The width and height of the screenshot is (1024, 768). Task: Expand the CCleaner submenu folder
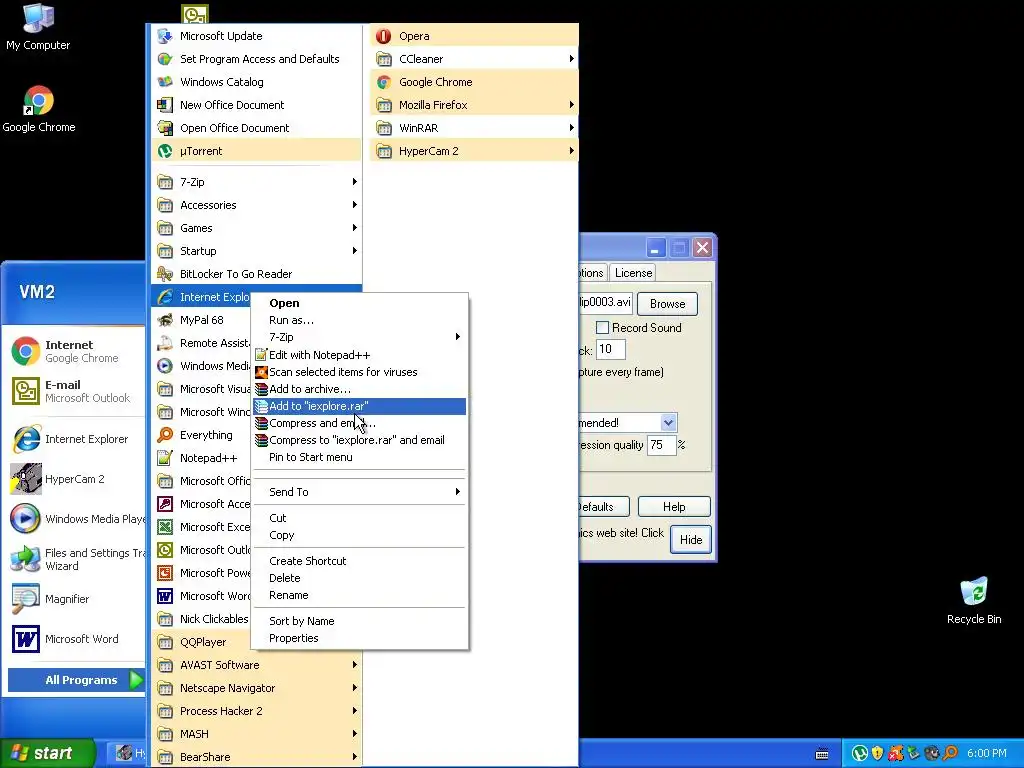pyautogui.click(x=474, y=59)
